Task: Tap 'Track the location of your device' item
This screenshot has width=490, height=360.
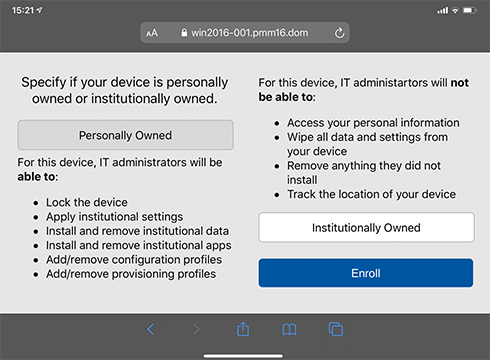Action: [x=371, y=194]
